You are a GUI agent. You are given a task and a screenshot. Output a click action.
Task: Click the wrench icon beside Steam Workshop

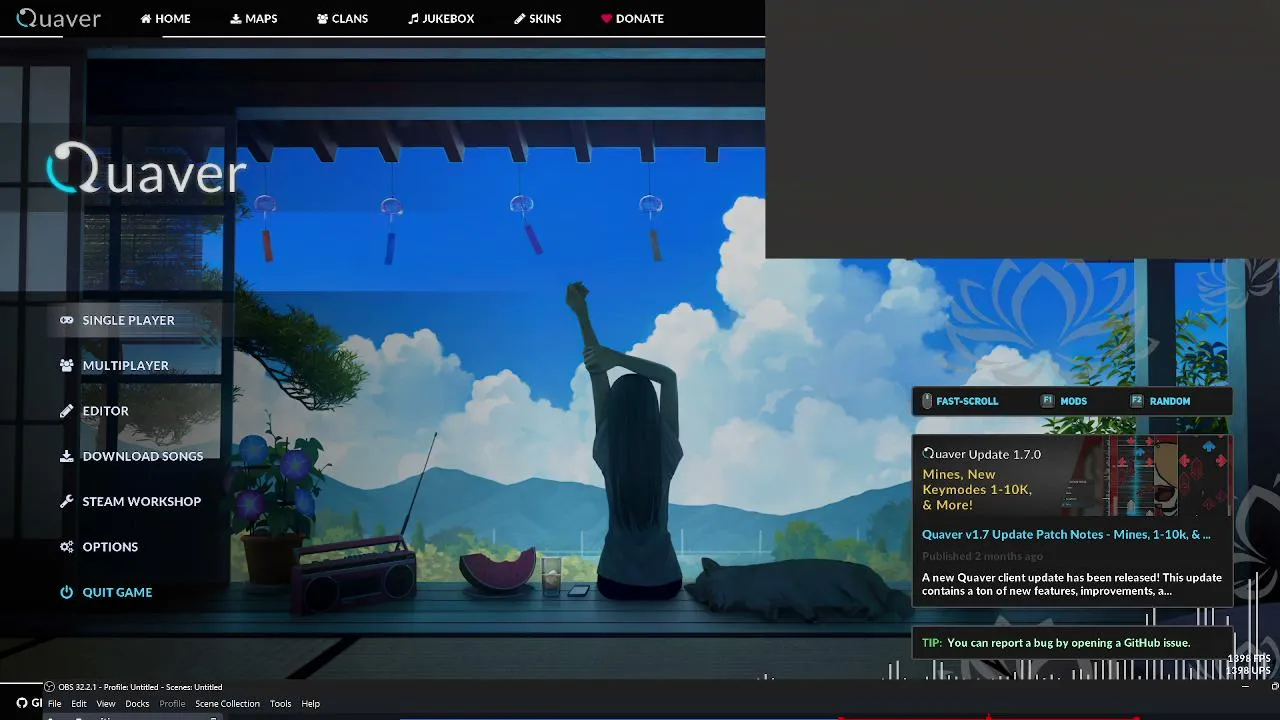67,501
